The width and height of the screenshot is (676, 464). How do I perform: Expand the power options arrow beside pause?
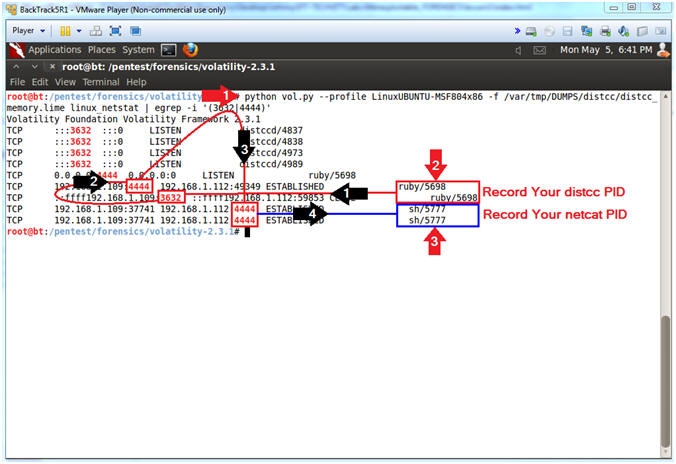(x=79, y=31)
